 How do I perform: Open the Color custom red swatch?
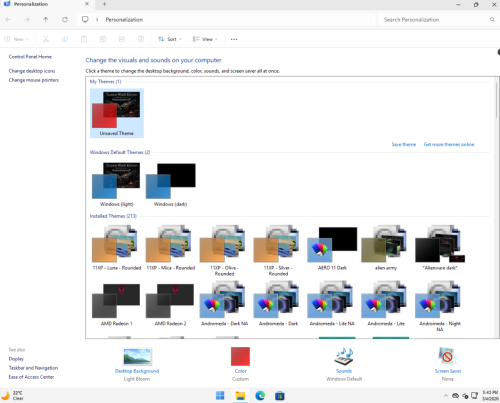(240, 356)
